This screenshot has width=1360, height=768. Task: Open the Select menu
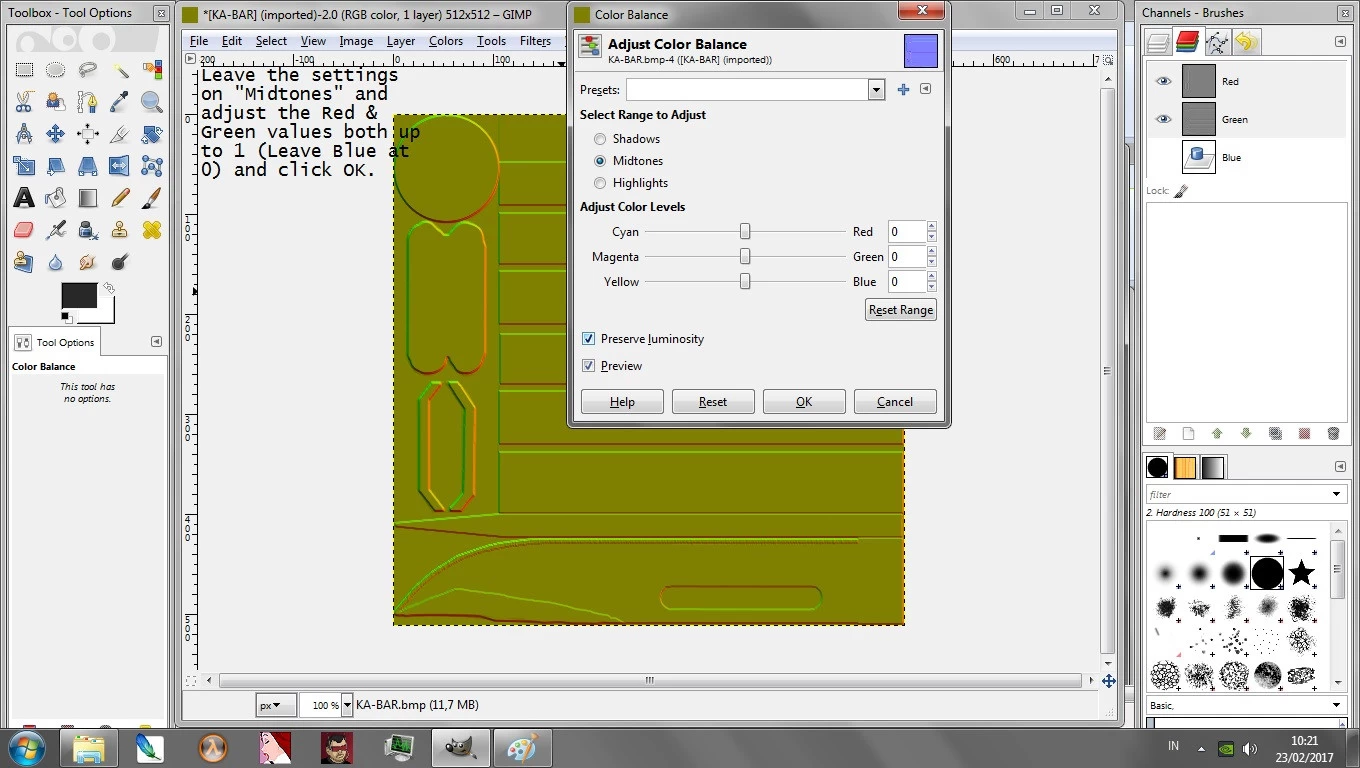point(271,41)
